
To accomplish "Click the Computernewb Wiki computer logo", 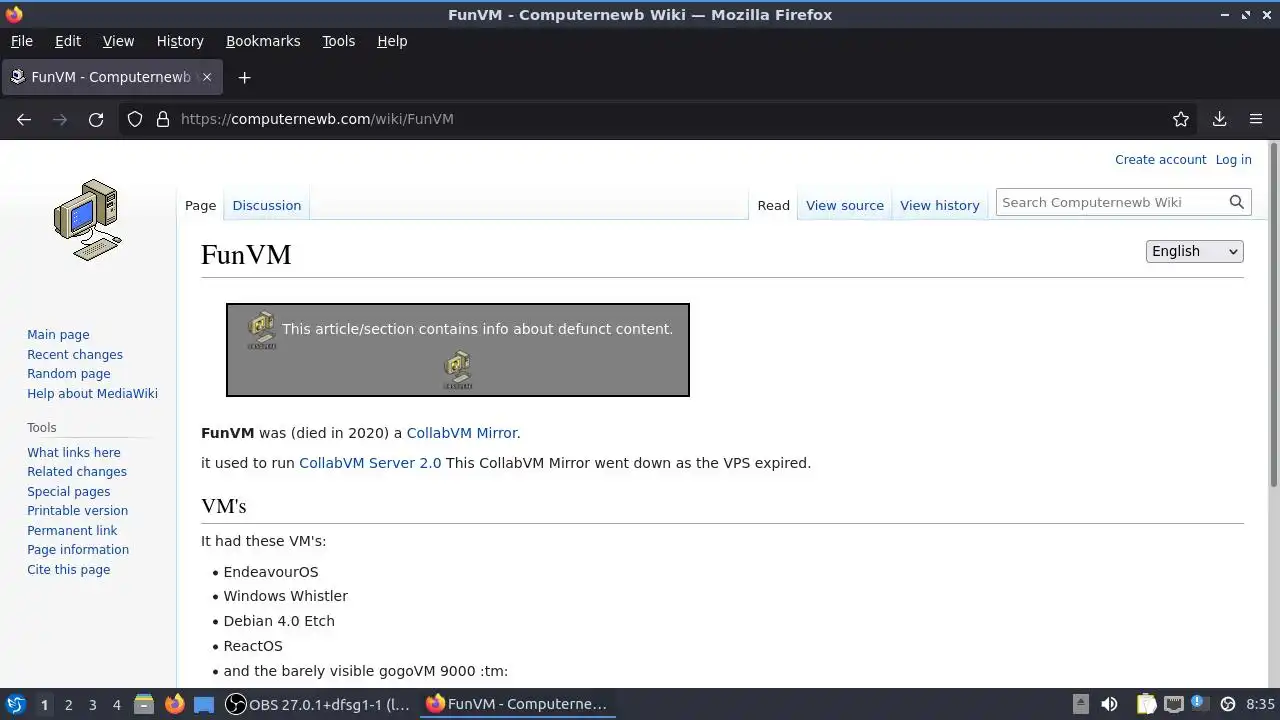I will (x=88, y=220).
